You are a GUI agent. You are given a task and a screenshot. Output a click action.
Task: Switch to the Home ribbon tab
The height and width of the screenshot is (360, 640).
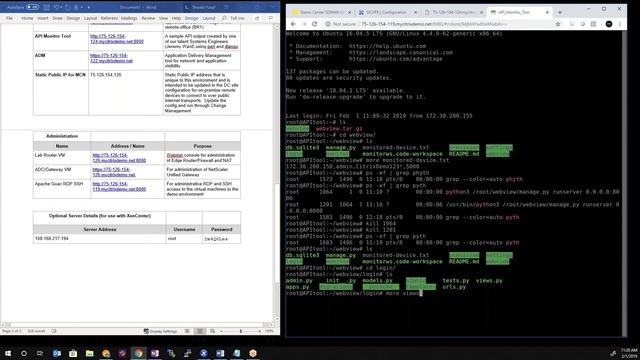pyautogui.click(x=27, y=18)
